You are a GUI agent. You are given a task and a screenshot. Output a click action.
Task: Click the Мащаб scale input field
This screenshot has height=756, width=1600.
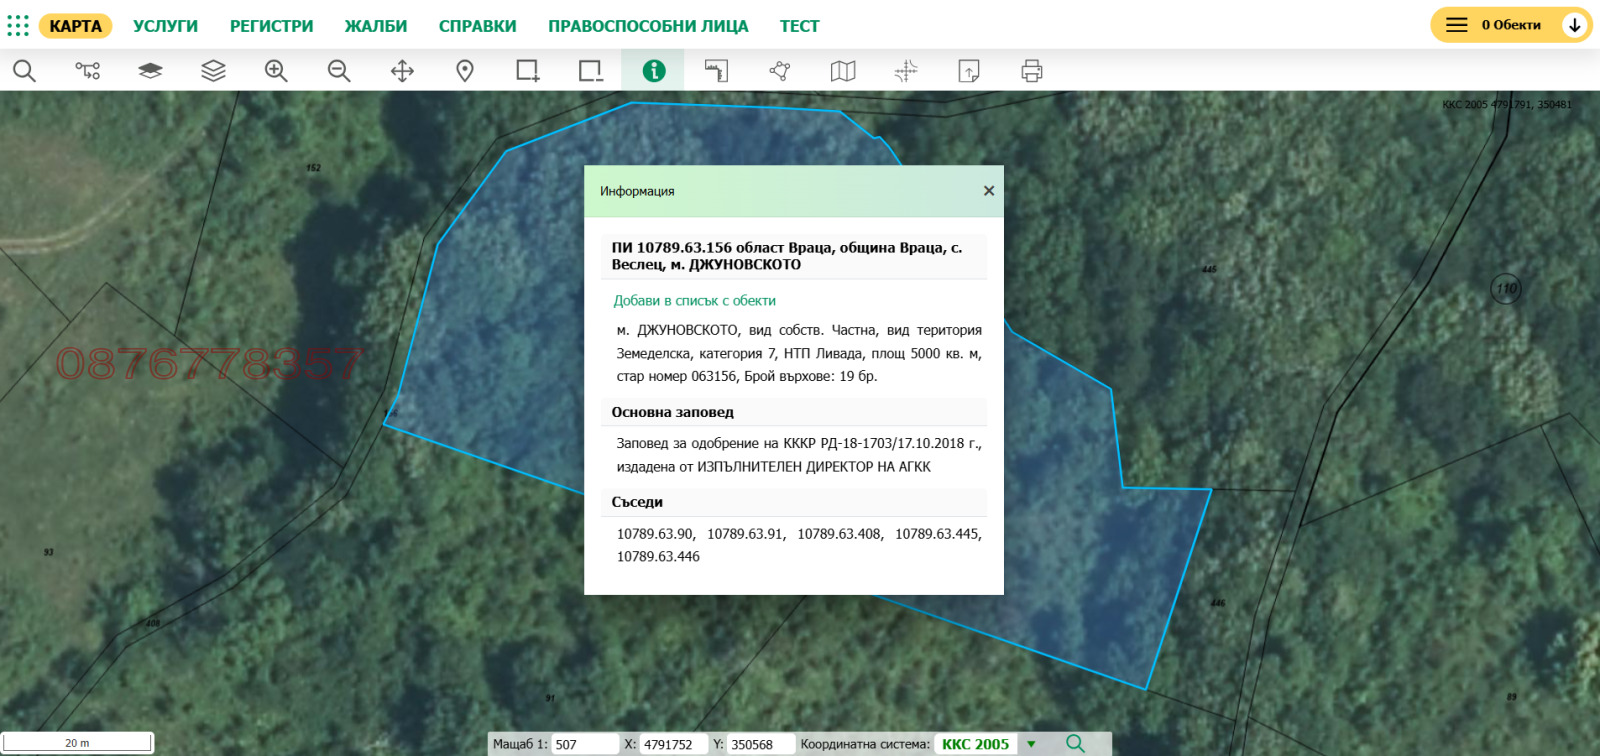(584, 744)
